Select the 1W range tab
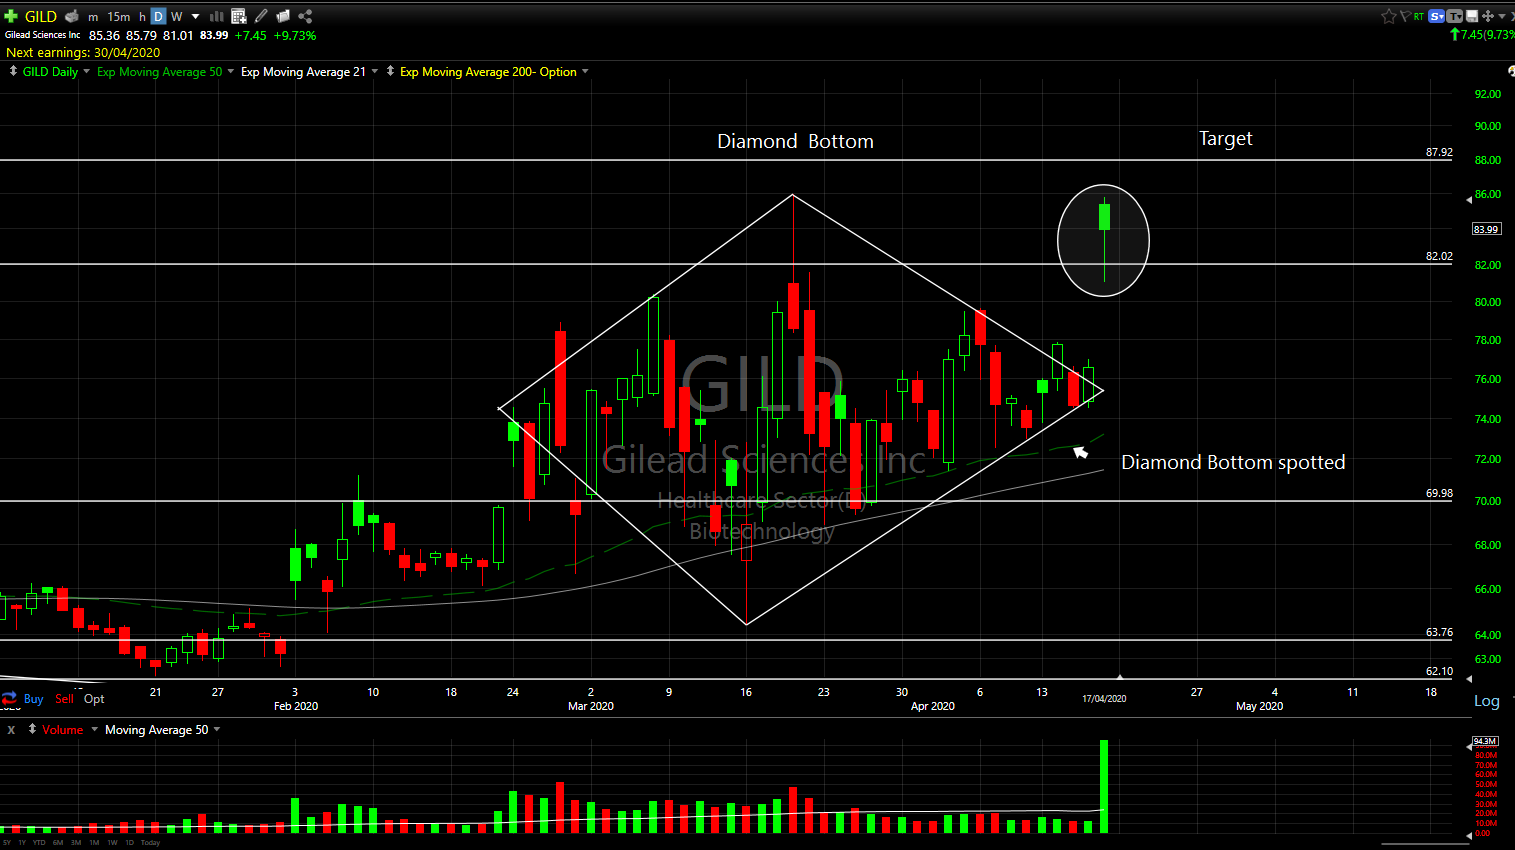Viewport: 1515px width, 850px height. [111, 842]
